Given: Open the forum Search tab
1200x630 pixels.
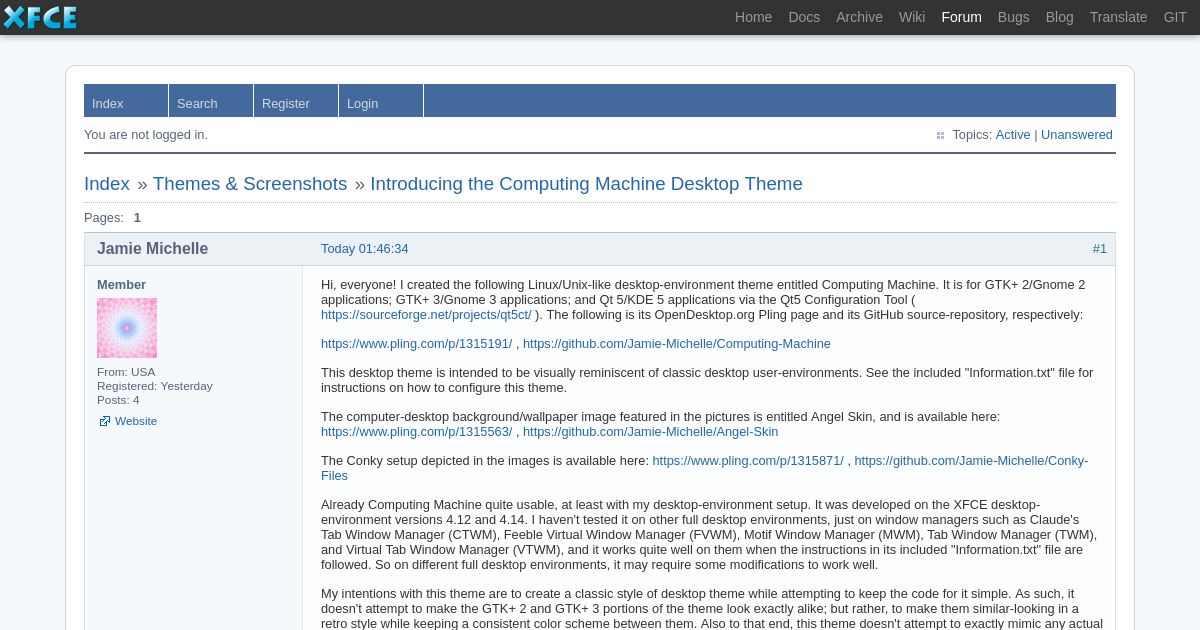Looking at the screenshot, I should coord(211,101).
